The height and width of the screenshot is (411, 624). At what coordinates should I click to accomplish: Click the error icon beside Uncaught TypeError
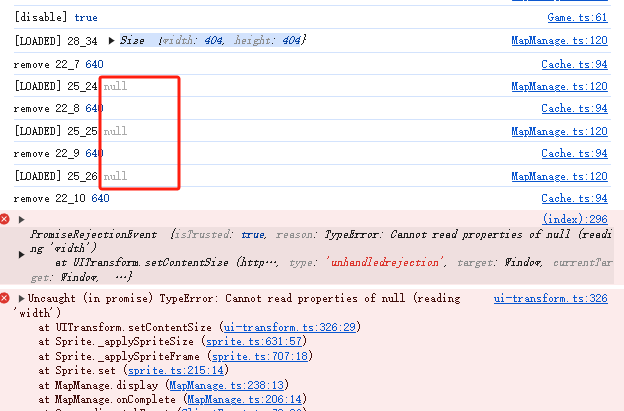[5, 298]
